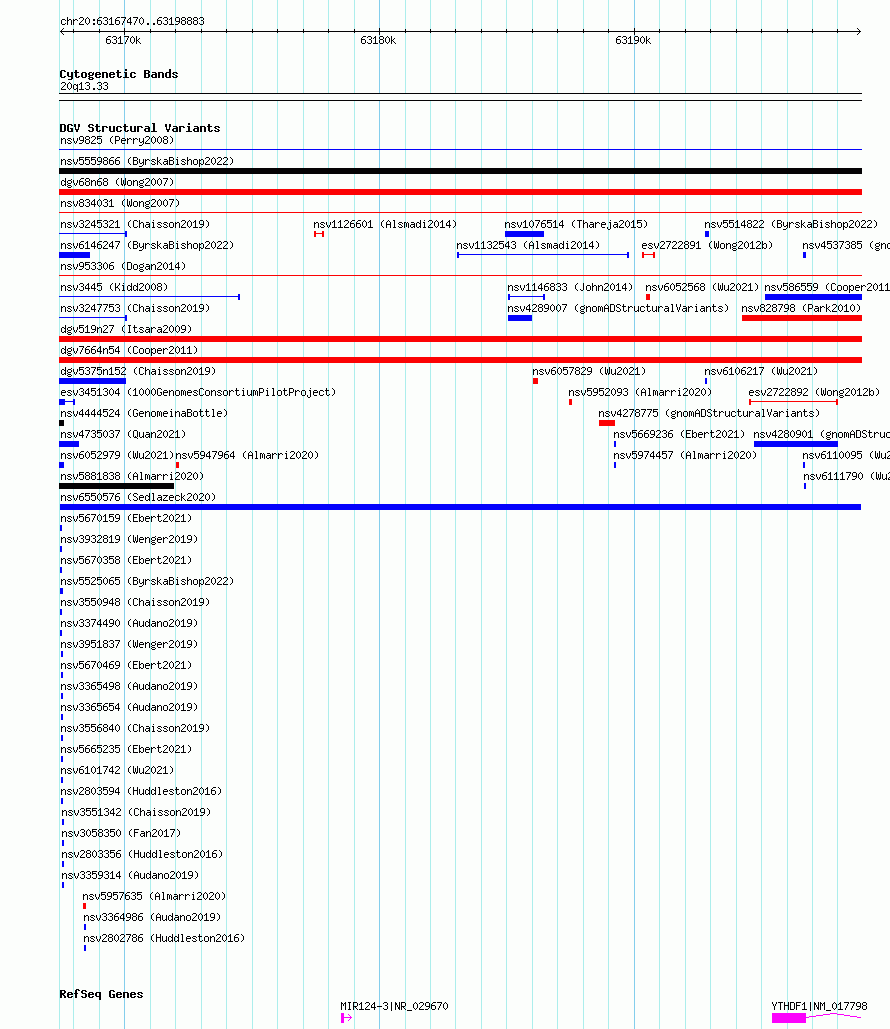Open nsv6101742 (Wu2021) variant label
Viewport: 890px width, 1029px height.
[117, 770]
